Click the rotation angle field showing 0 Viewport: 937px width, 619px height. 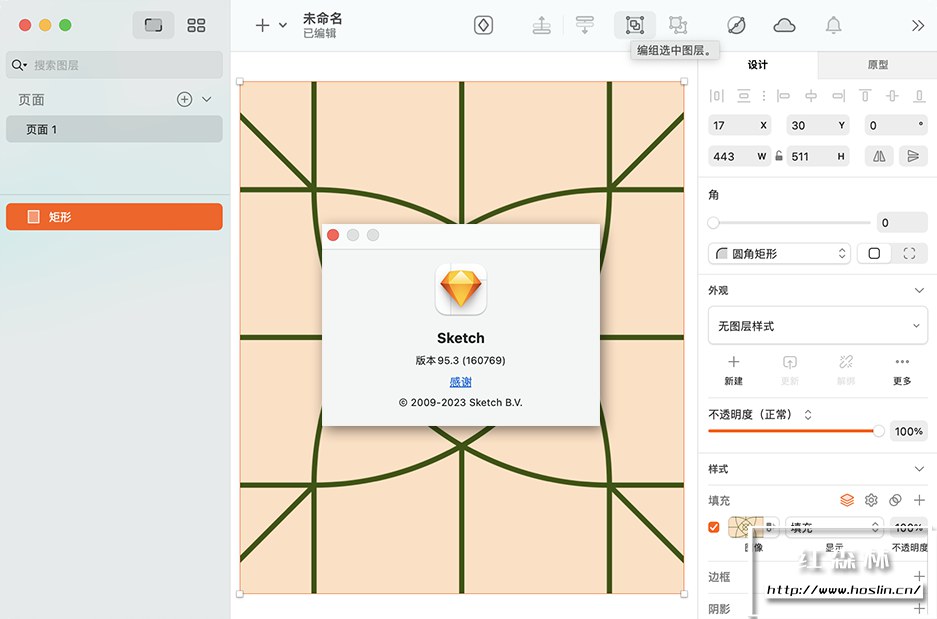pyautogui.click(x=896, y=125)
